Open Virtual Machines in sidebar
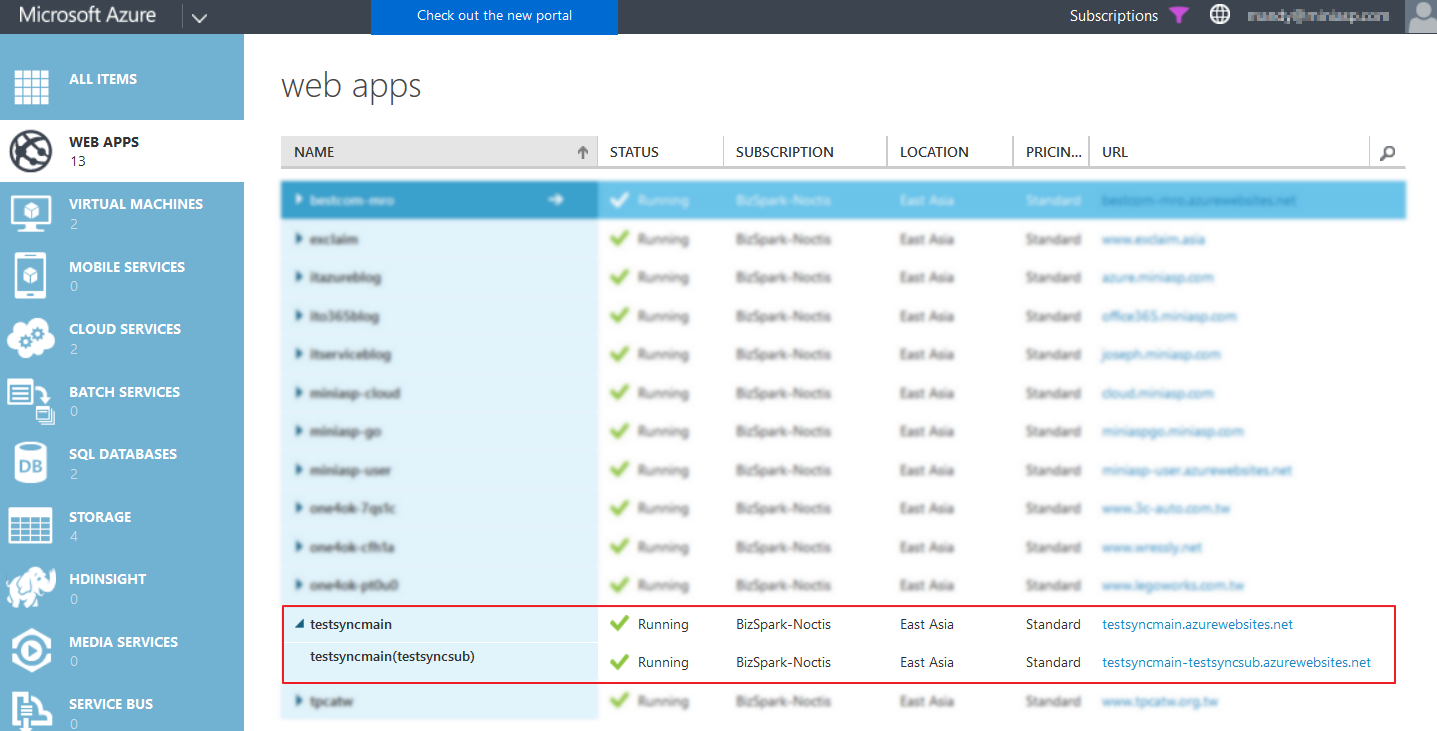The height and width of the screenshot is (731, 1437). pyautogui.click(x=122, y=213)
